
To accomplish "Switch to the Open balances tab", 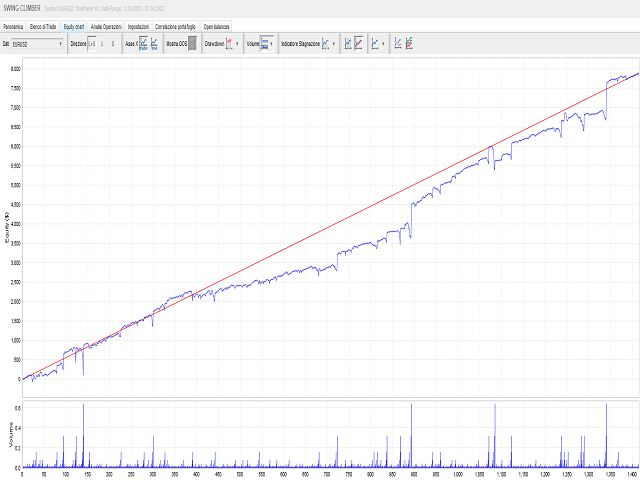I will click(216, 27).
